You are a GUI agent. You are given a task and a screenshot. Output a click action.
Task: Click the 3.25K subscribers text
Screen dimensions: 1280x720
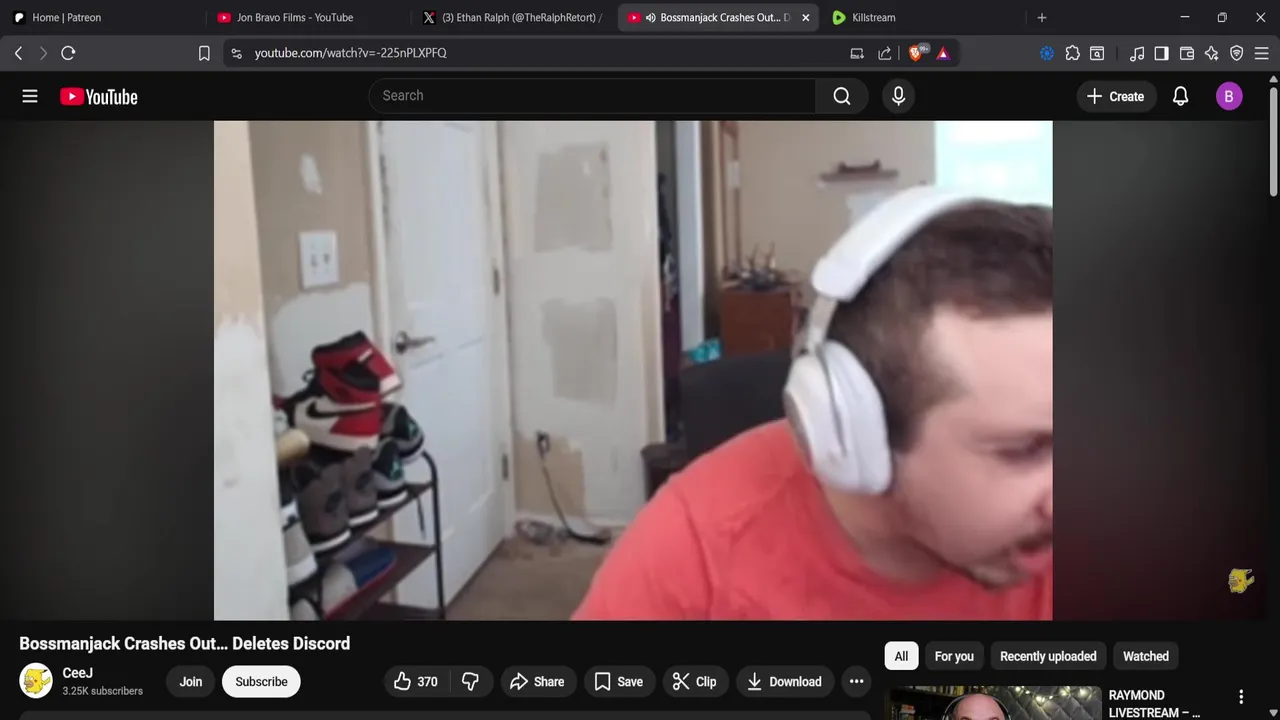(102, 691)
